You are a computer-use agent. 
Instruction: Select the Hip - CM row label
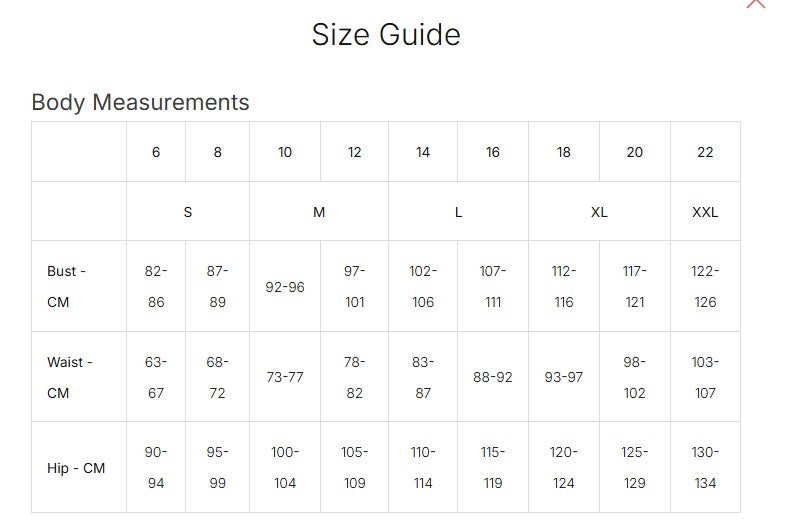[x=76, y=468]
